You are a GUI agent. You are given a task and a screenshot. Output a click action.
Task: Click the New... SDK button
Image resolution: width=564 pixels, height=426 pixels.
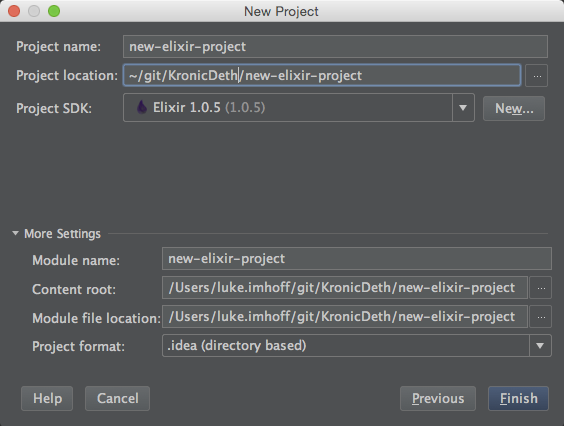(x=514, y=108)
